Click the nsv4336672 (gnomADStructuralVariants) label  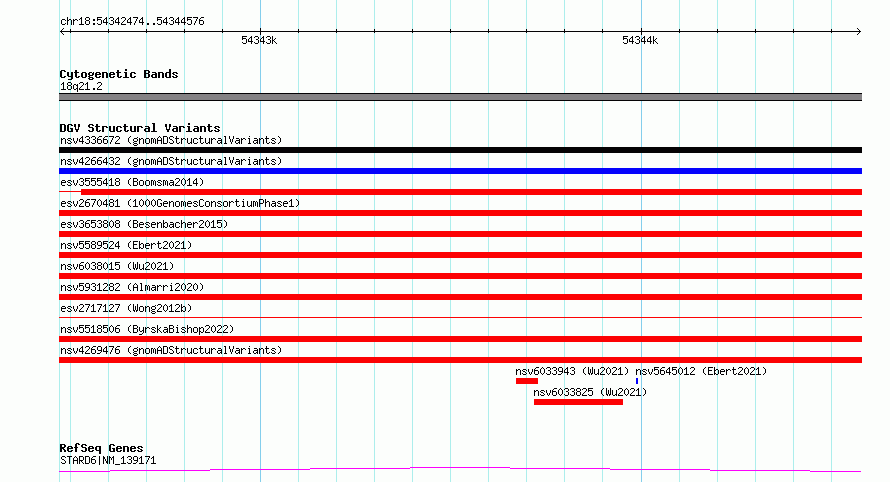point(171,140)
